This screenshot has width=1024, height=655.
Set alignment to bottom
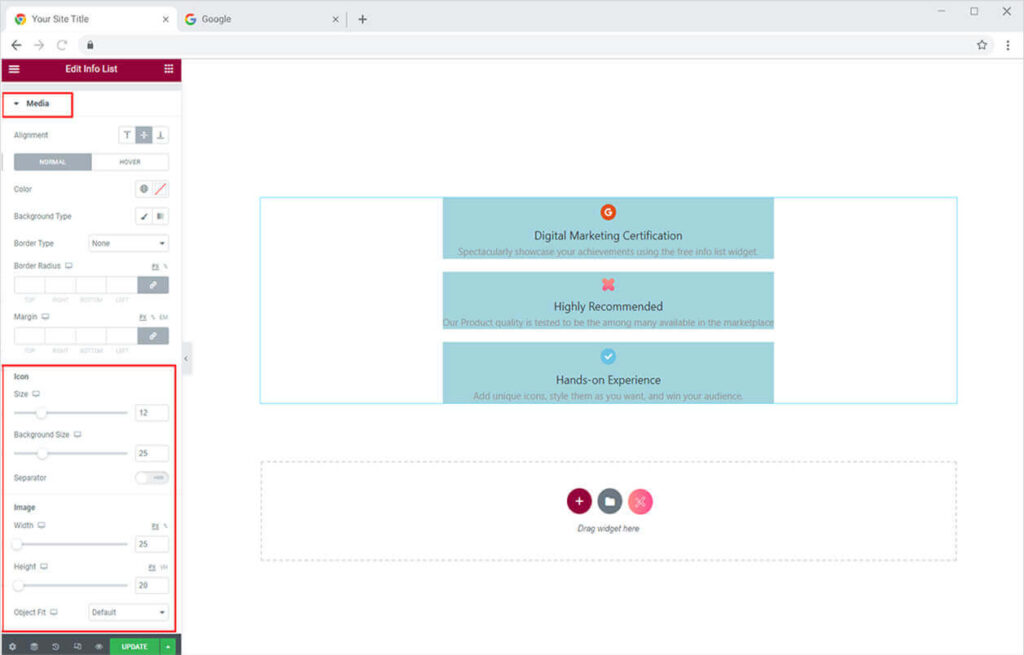(x=161, y=135)
